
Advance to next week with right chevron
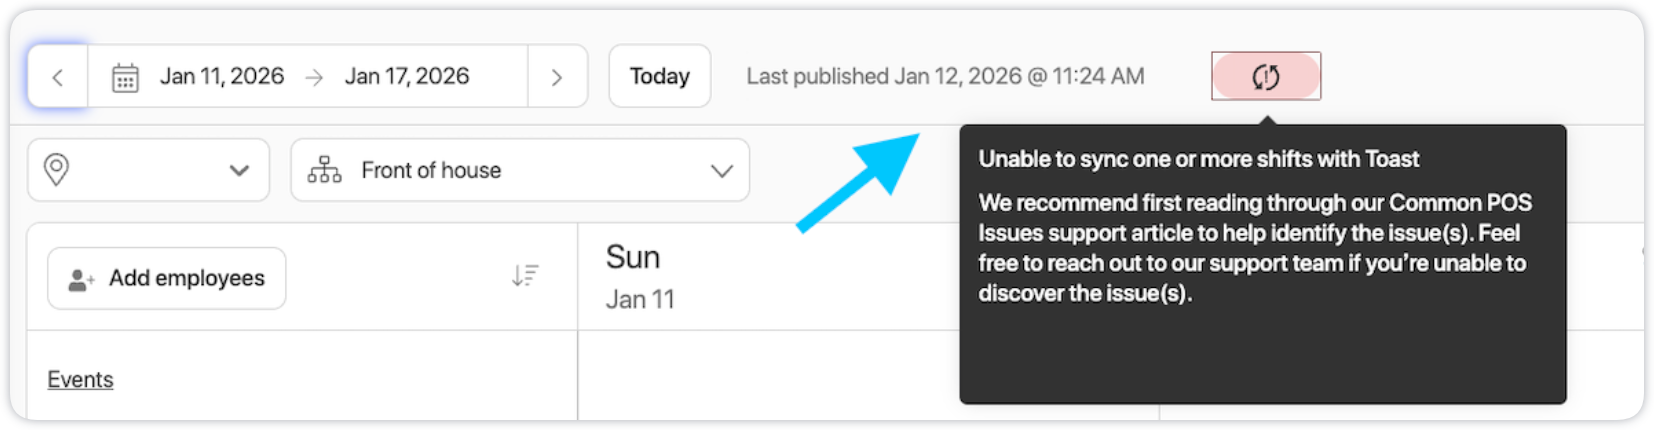click(x=557, y=77)
